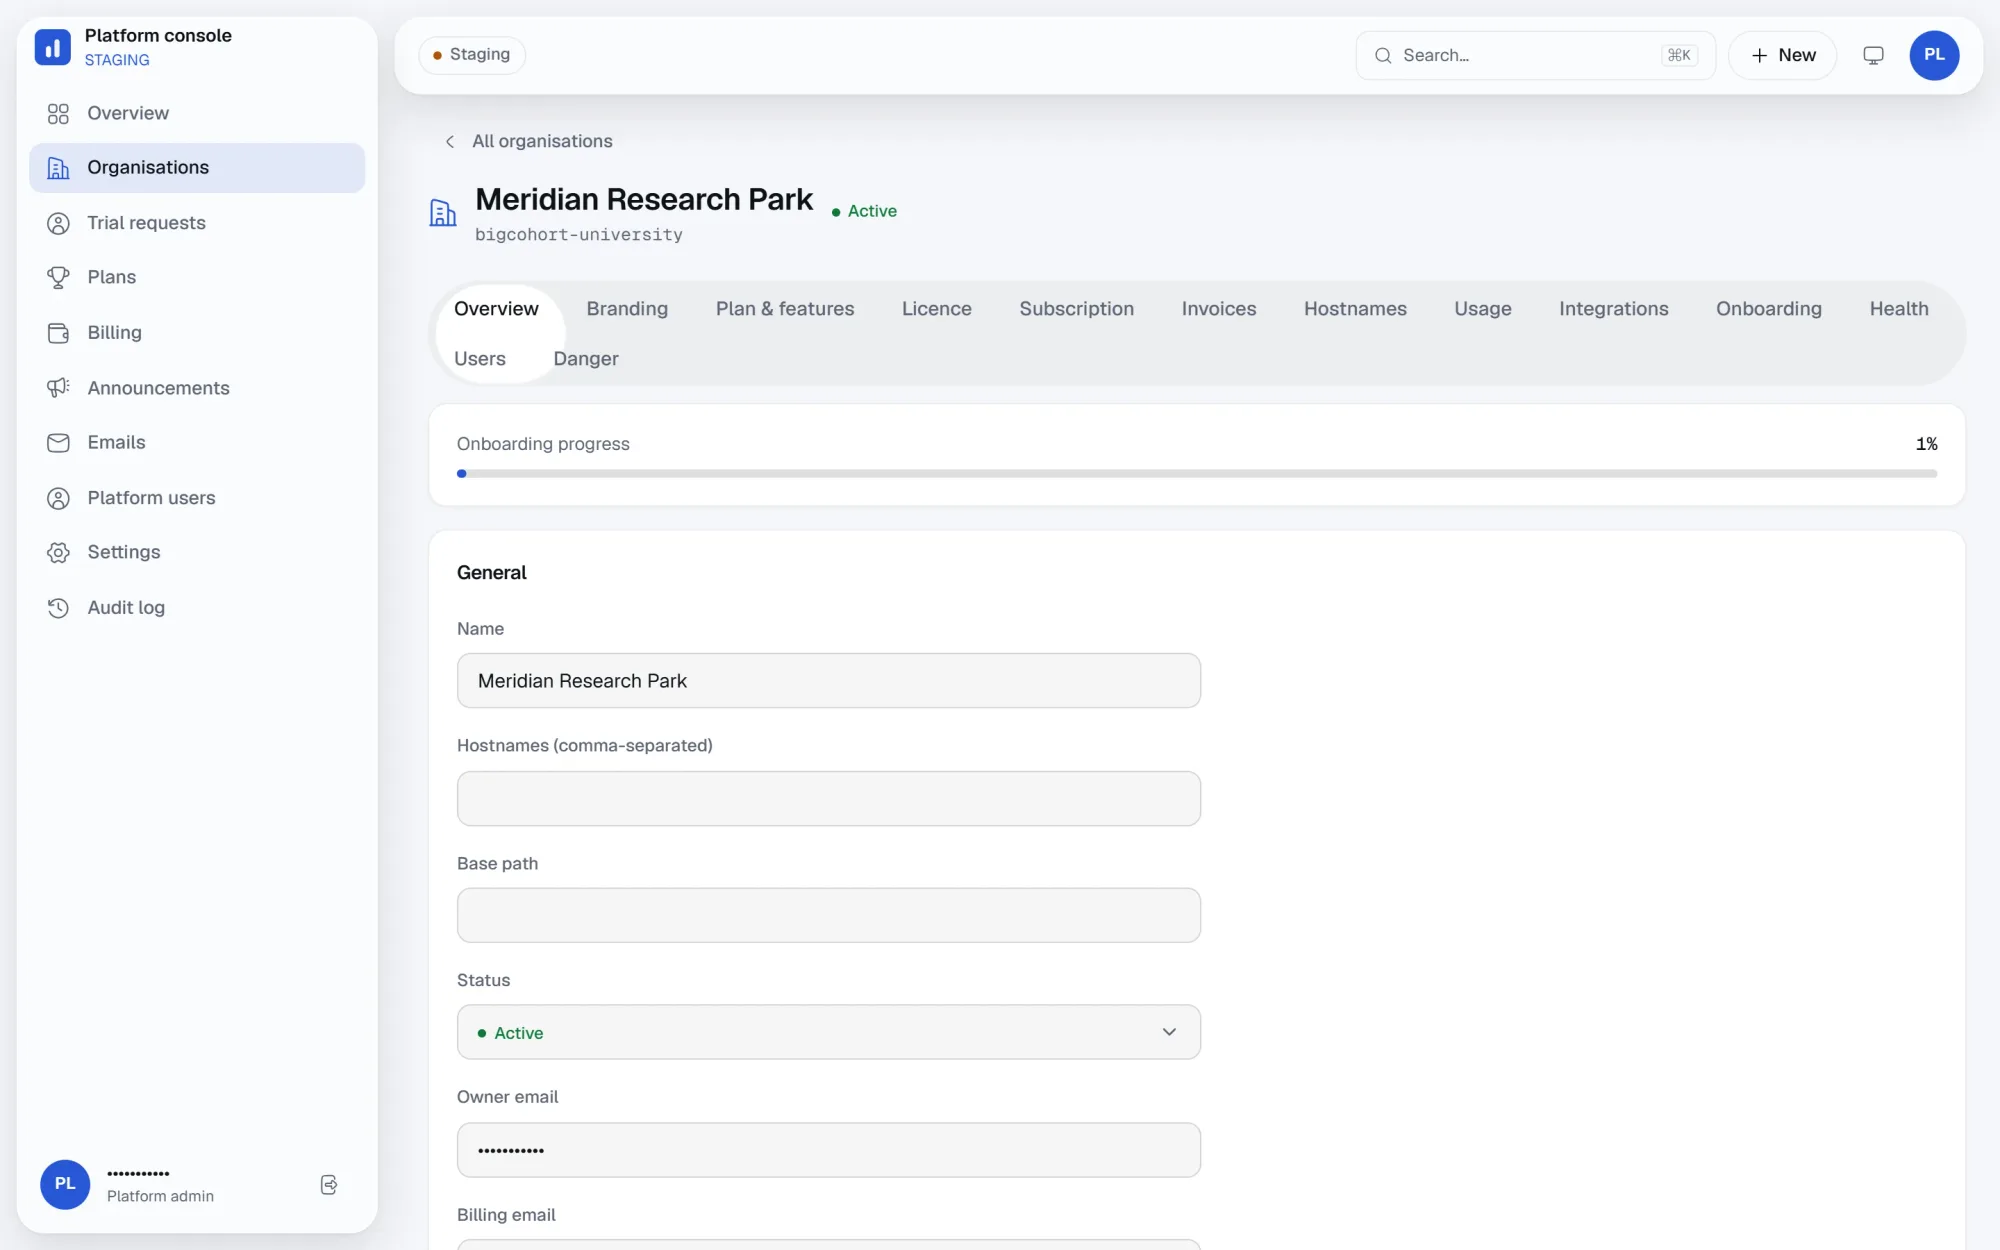
Task: Click the Platform admin role label
Action: (160, 1197)
